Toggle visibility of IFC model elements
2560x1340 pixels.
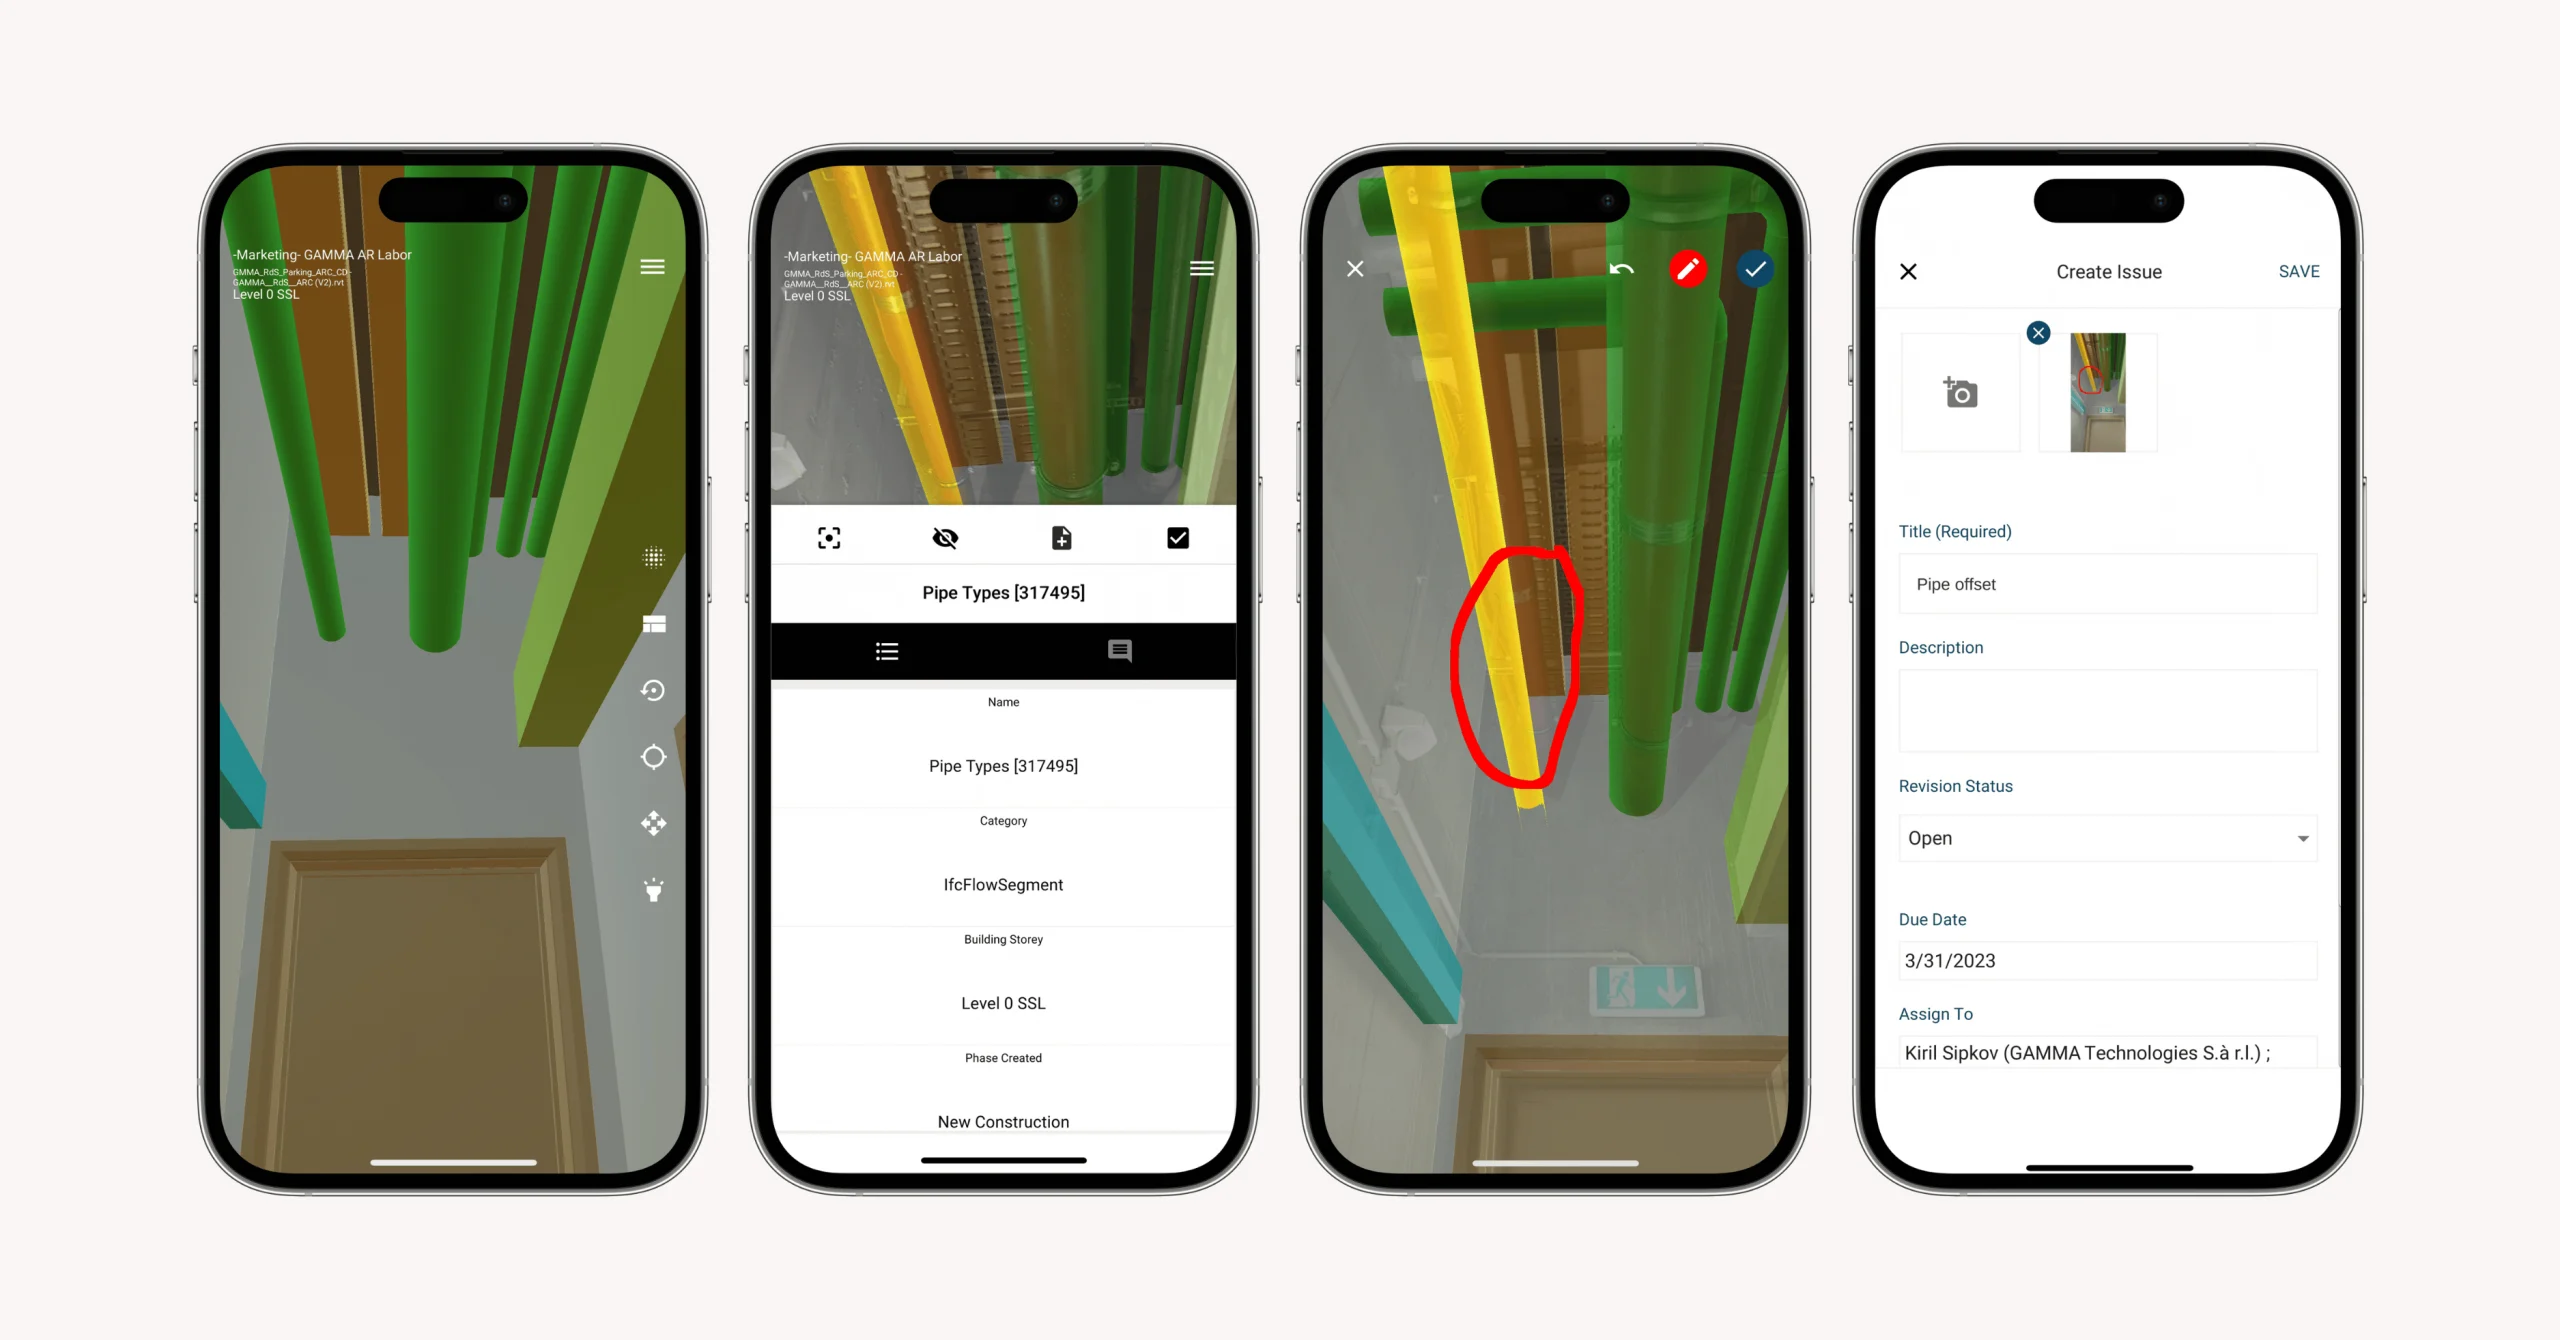pos(945,535)
